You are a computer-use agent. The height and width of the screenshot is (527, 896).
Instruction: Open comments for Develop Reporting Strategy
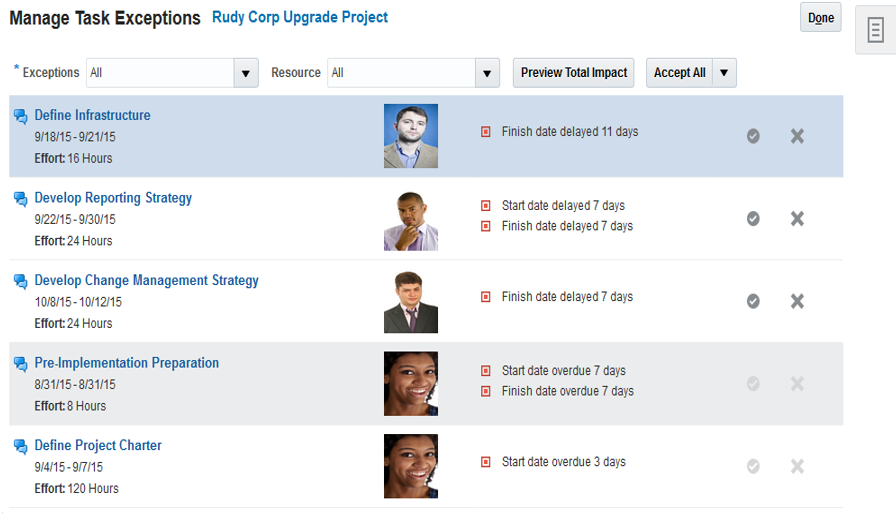point(20,199)
